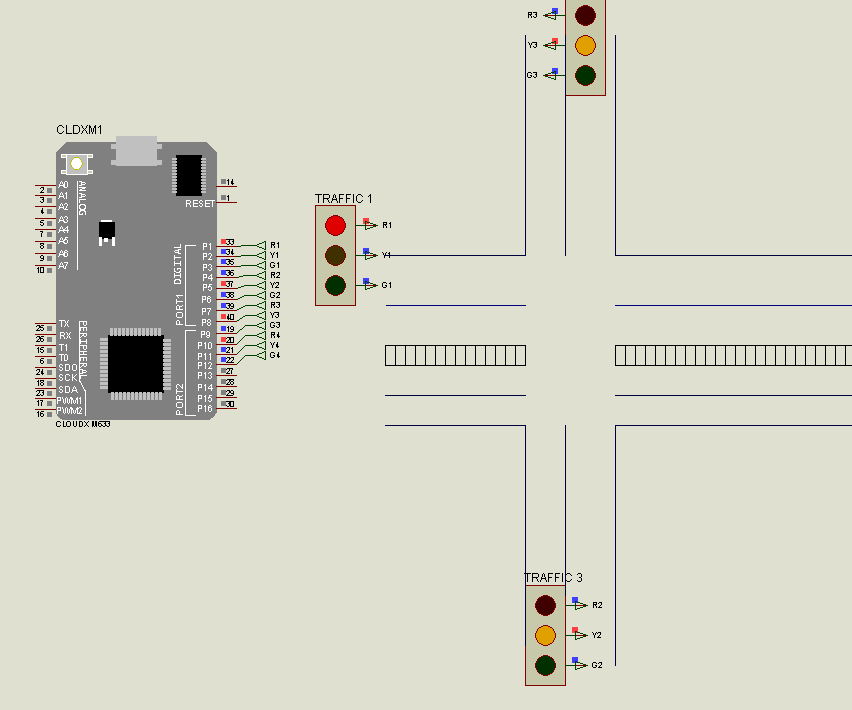Click the CLOUDX M633 value label
Image resolution: width=852 pixels, height=710 pixels.
pos(83,424)
